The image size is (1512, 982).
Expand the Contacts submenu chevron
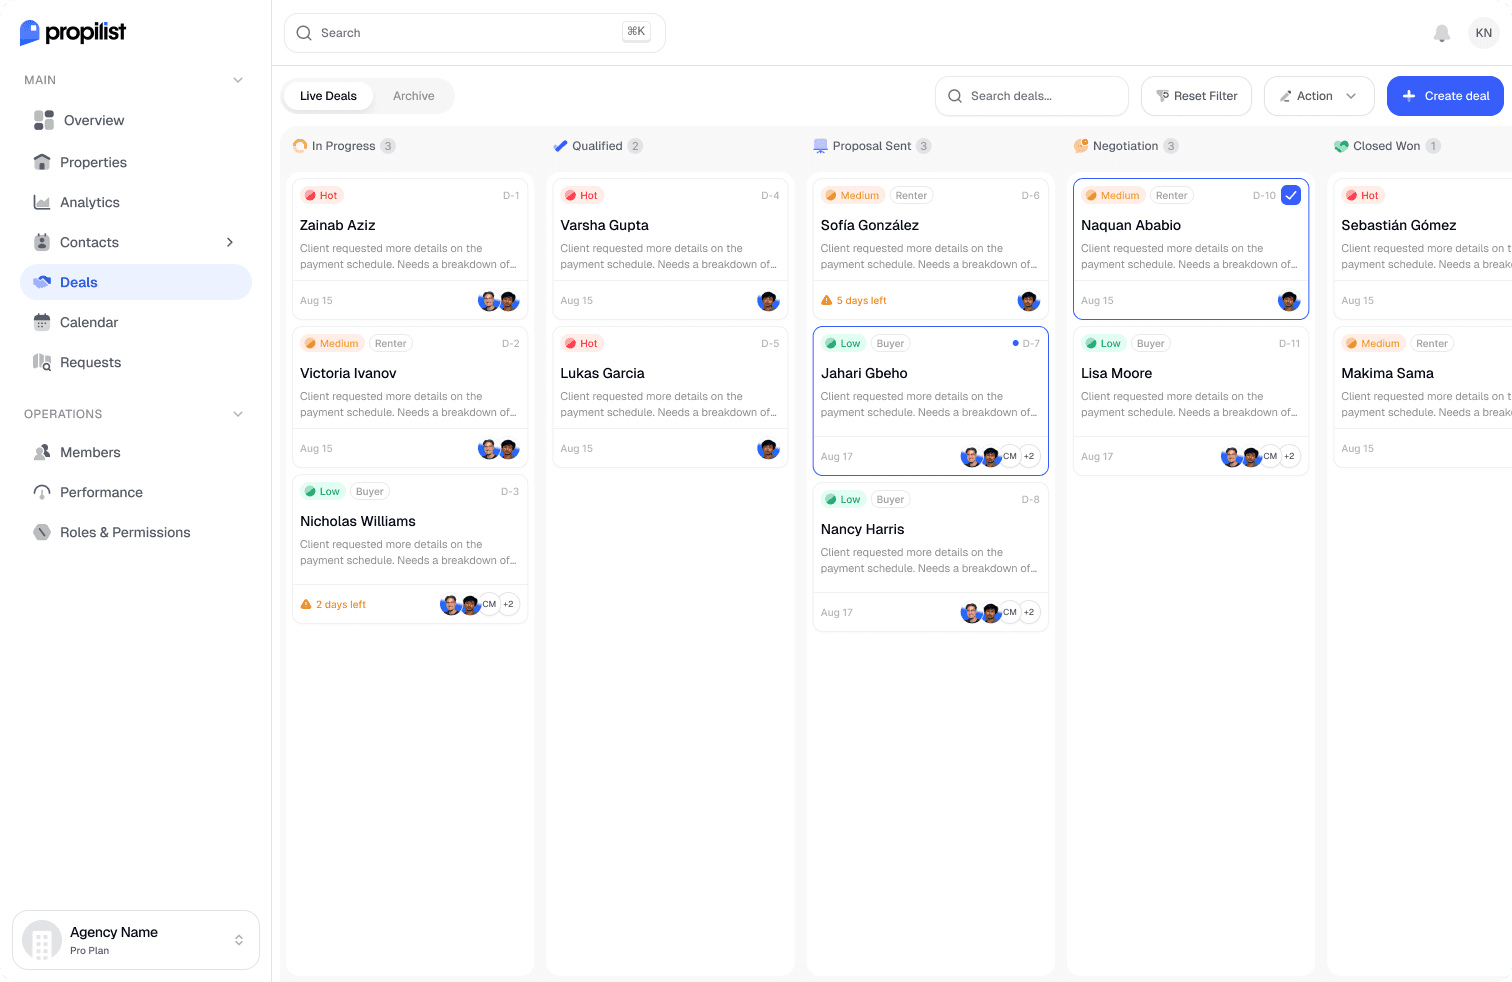(230, 242)
